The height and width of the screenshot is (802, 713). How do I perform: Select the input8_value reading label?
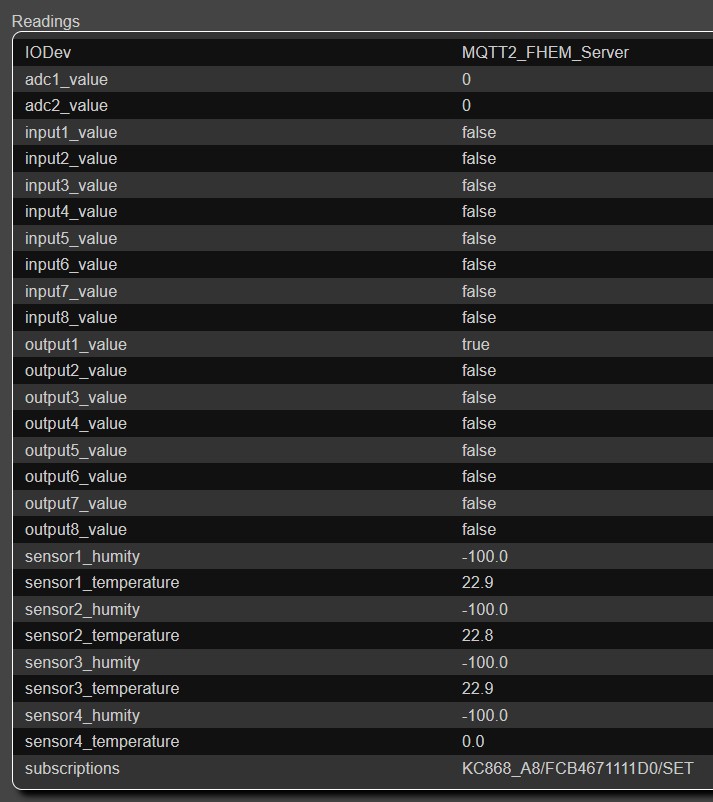[71, 317]
